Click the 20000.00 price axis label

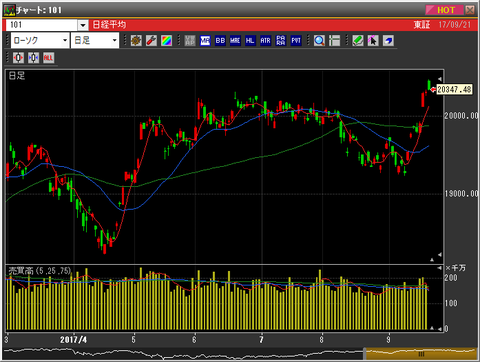click(x=461, y=116)
